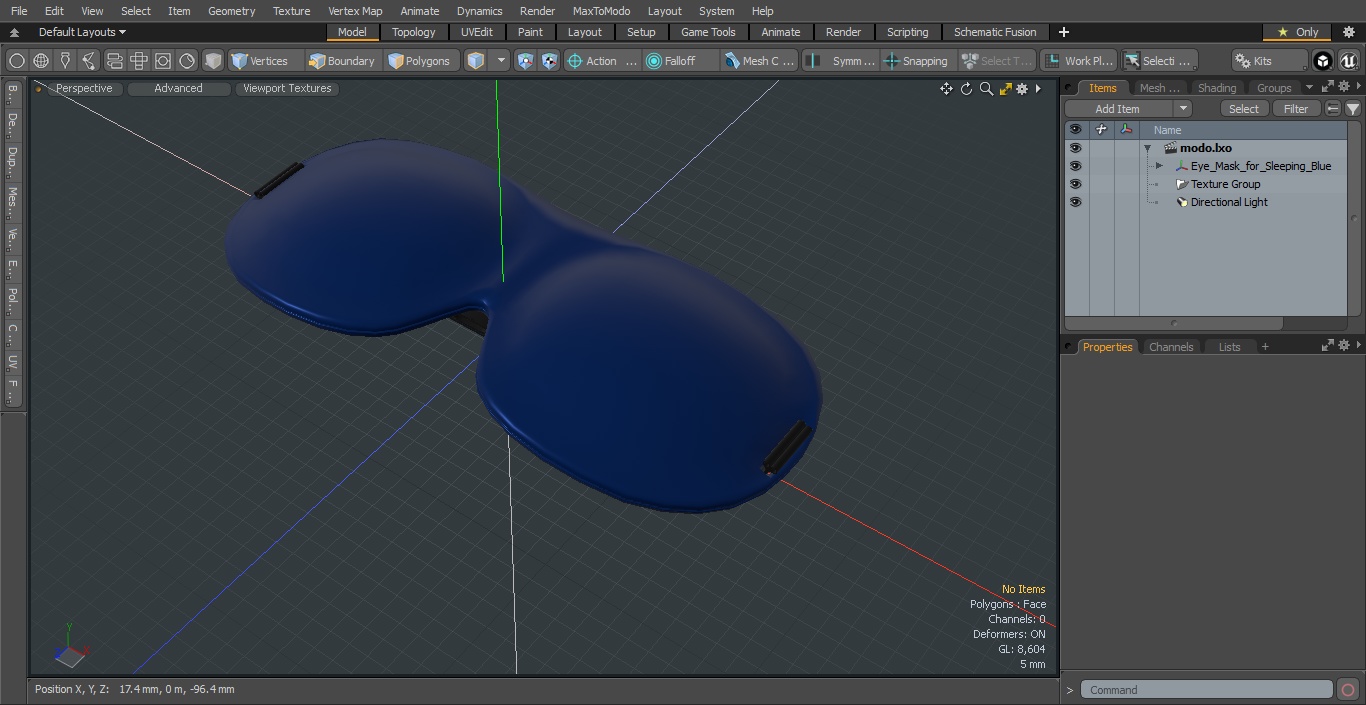The height and width of the screenshot is (705, 1366).
Task: Click the Command input field
Action: [1207, 690]
